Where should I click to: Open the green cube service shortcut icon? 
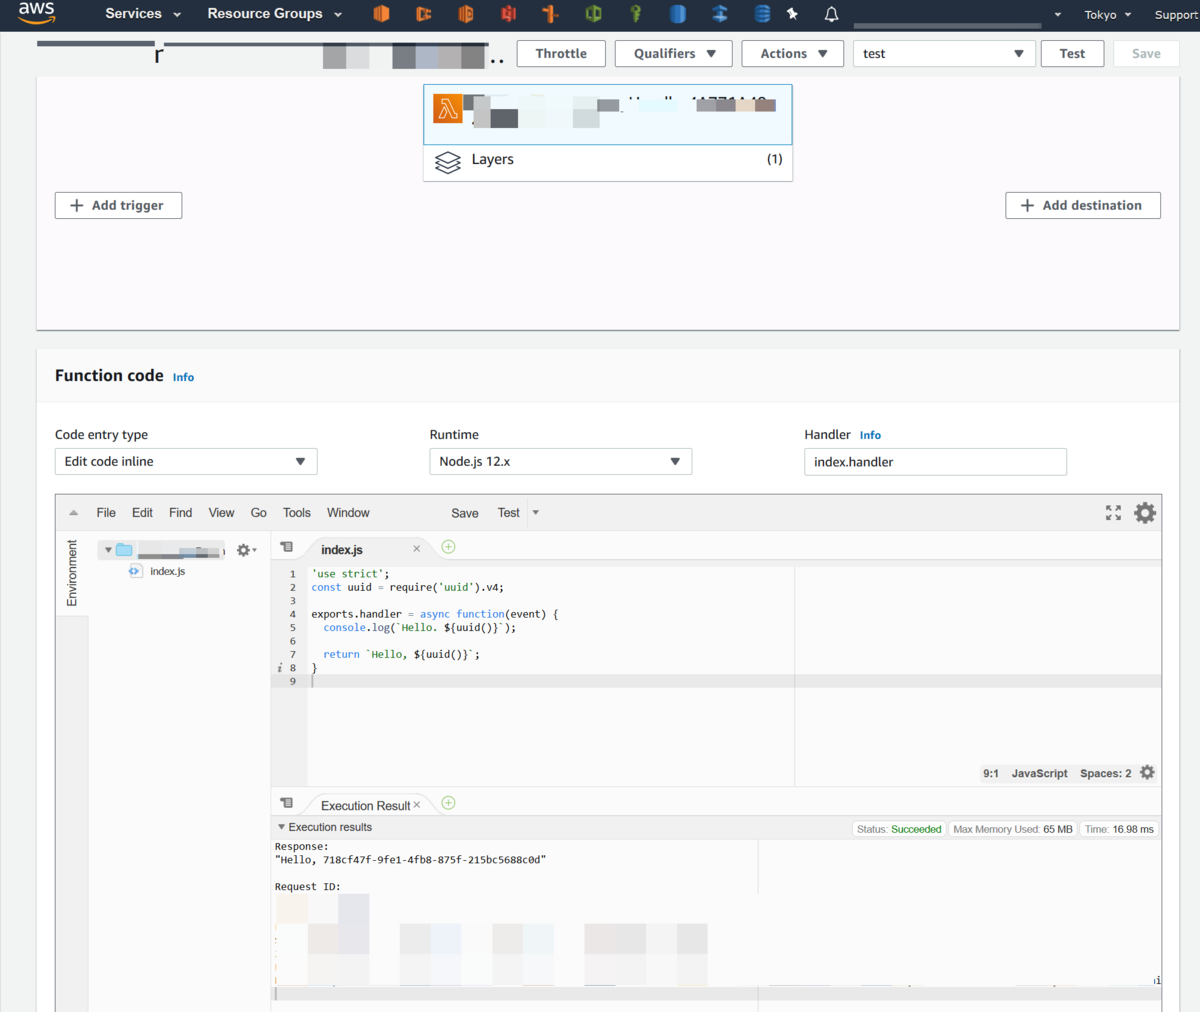point(593,14)
